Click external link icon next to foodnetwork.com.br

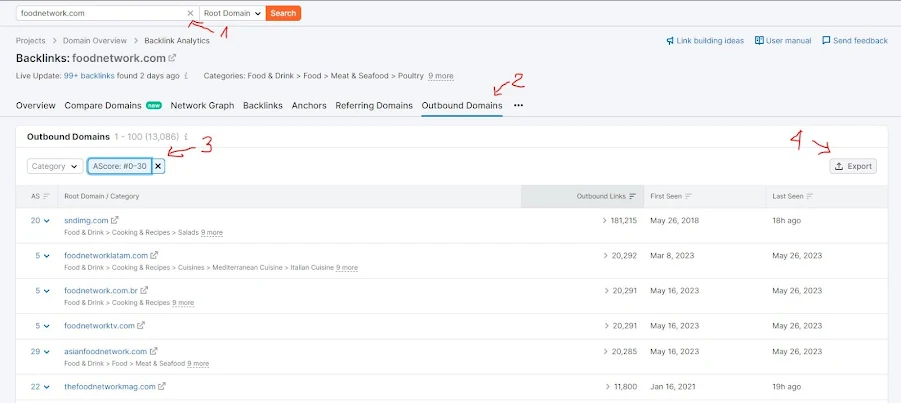point(144,290)
